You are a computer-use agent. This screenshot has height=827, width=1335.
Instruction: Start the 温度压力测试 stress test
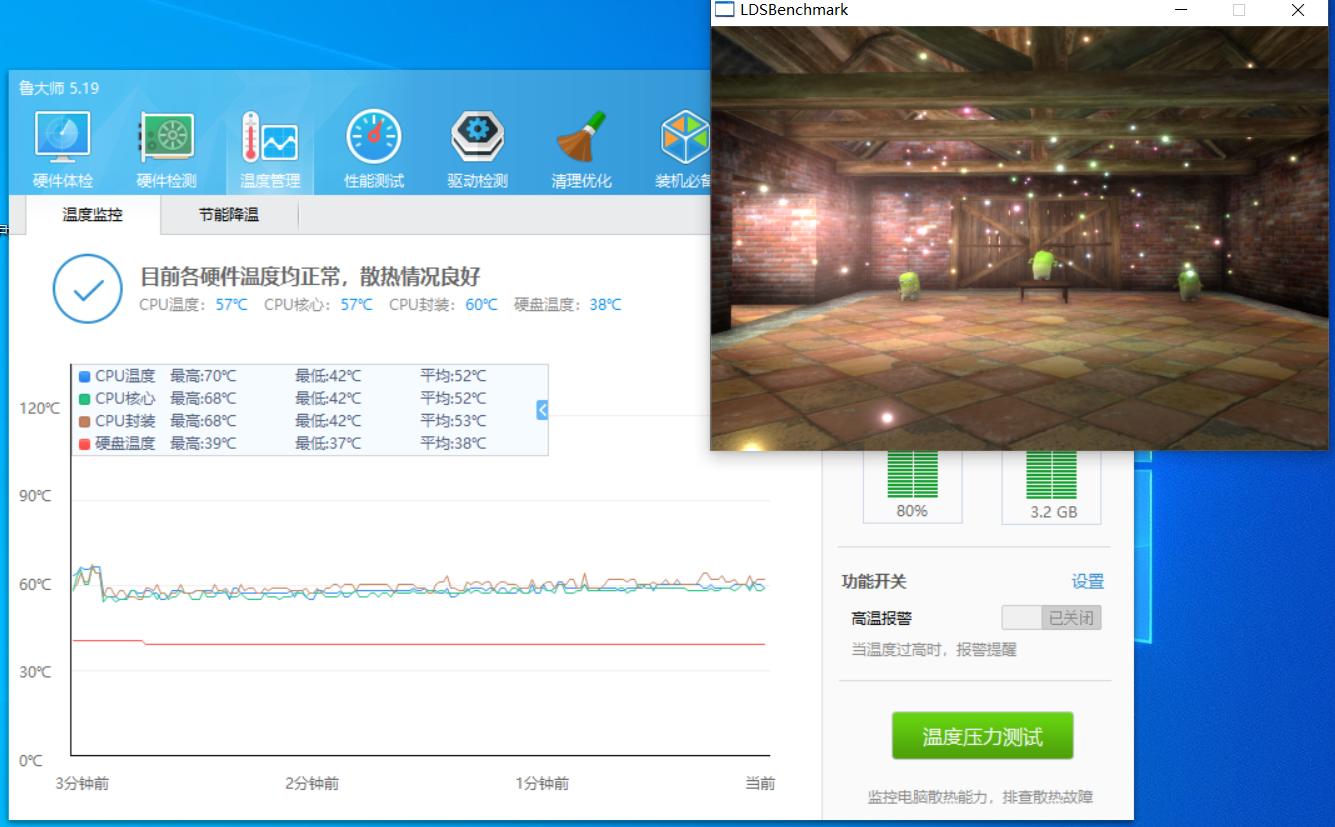tap(982, 737)
